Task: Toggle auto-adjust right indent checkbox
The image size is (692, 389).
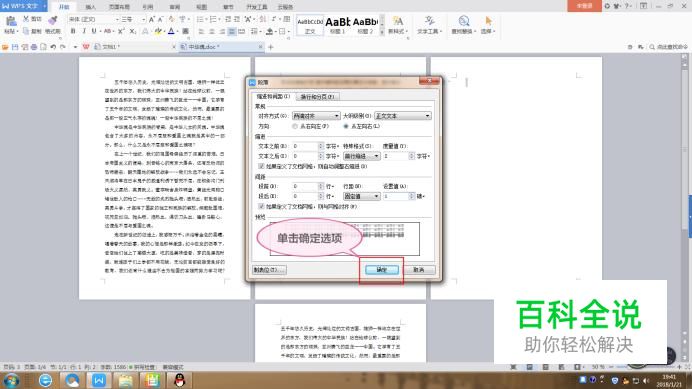Action: pyautogui.click(x=261, y=166)
